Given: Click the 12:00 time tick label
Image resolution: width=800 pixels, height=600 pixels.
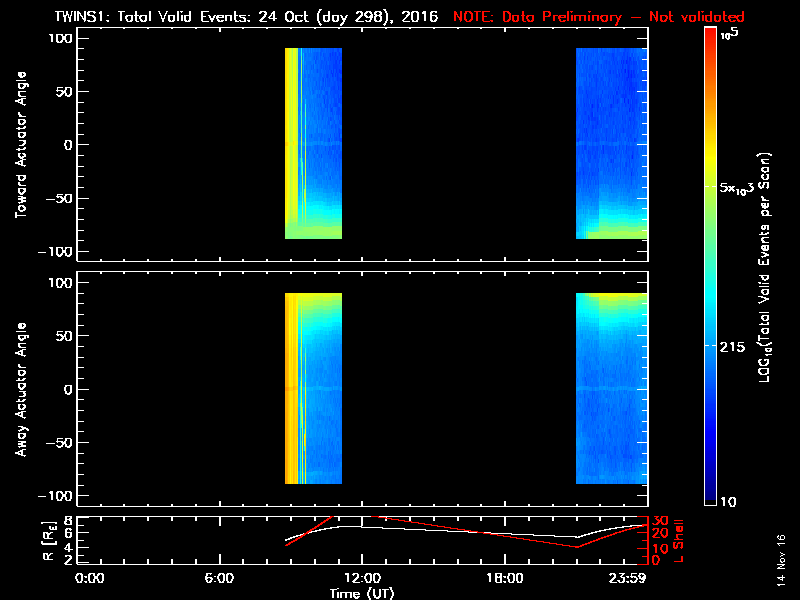Looking at the screenshot, I should pos(361,578).
